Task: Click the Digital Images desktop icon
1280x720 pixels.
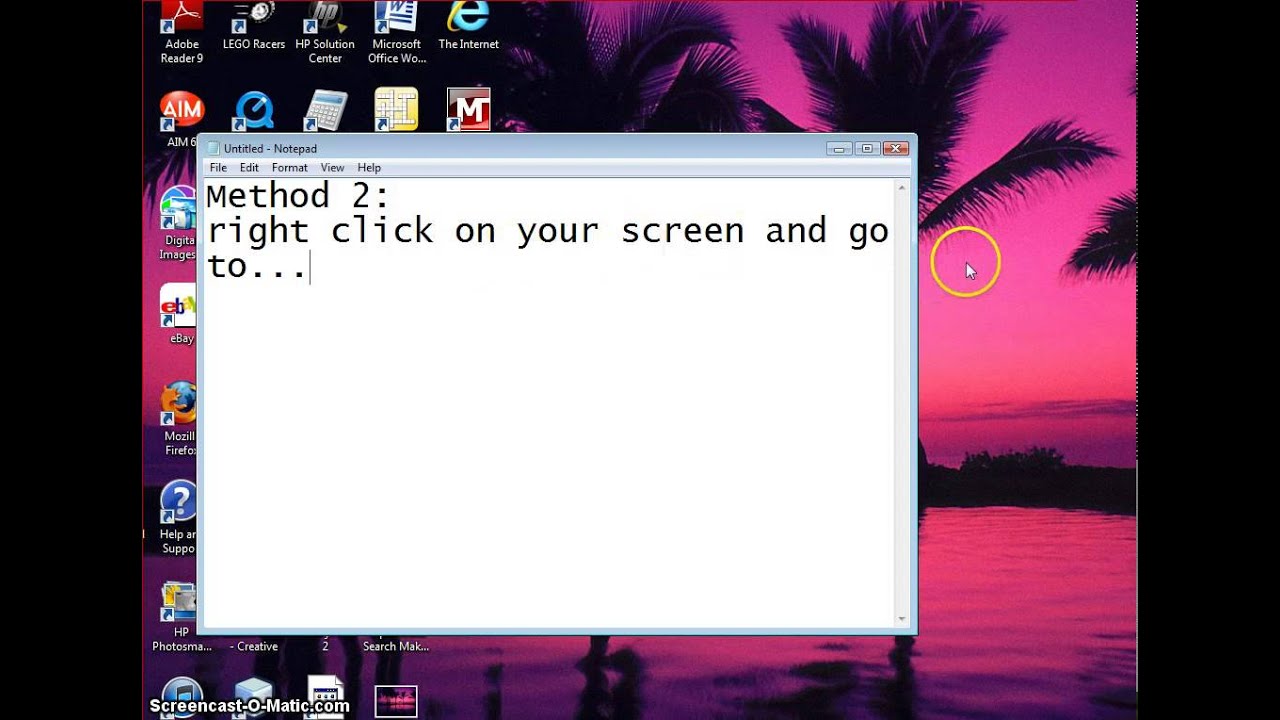Action: click(x=178, y=223)
